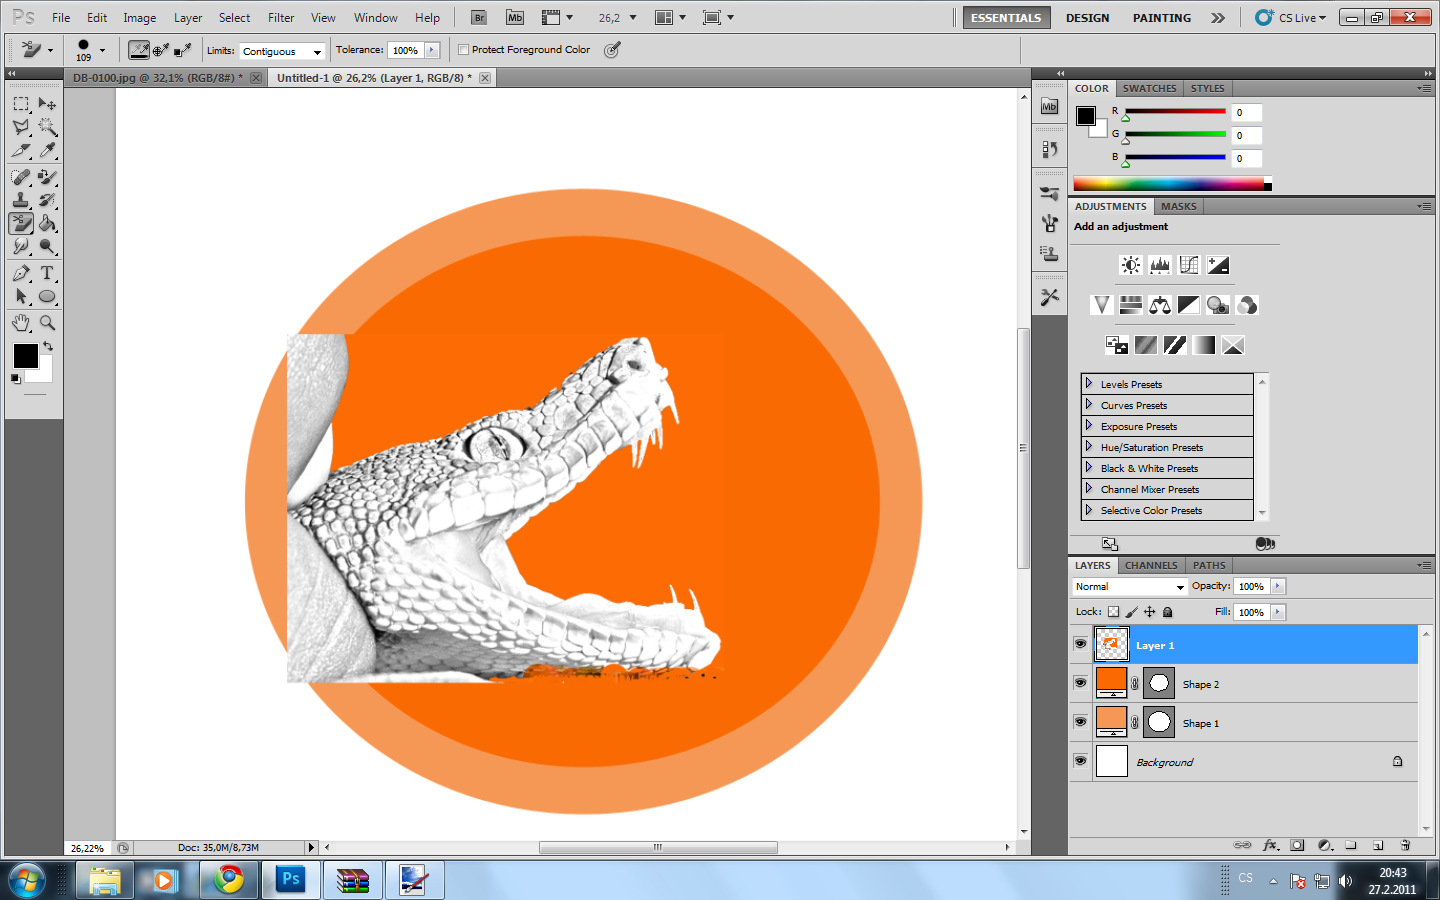Viewport: 1440px width, 900px height.
Task: Click the delete layer trash icon
Action: coord(1404,845)
